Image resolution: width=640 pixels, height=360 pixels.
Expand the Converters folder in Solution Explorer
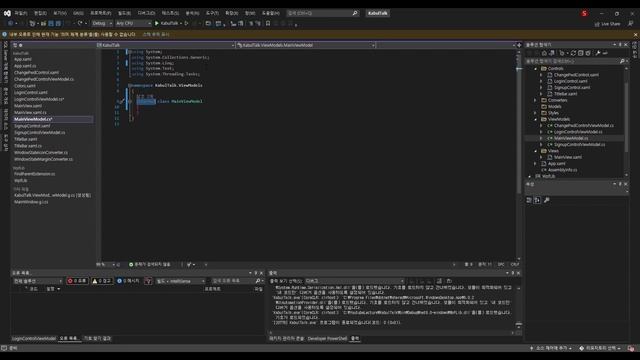tap(536, 100)
